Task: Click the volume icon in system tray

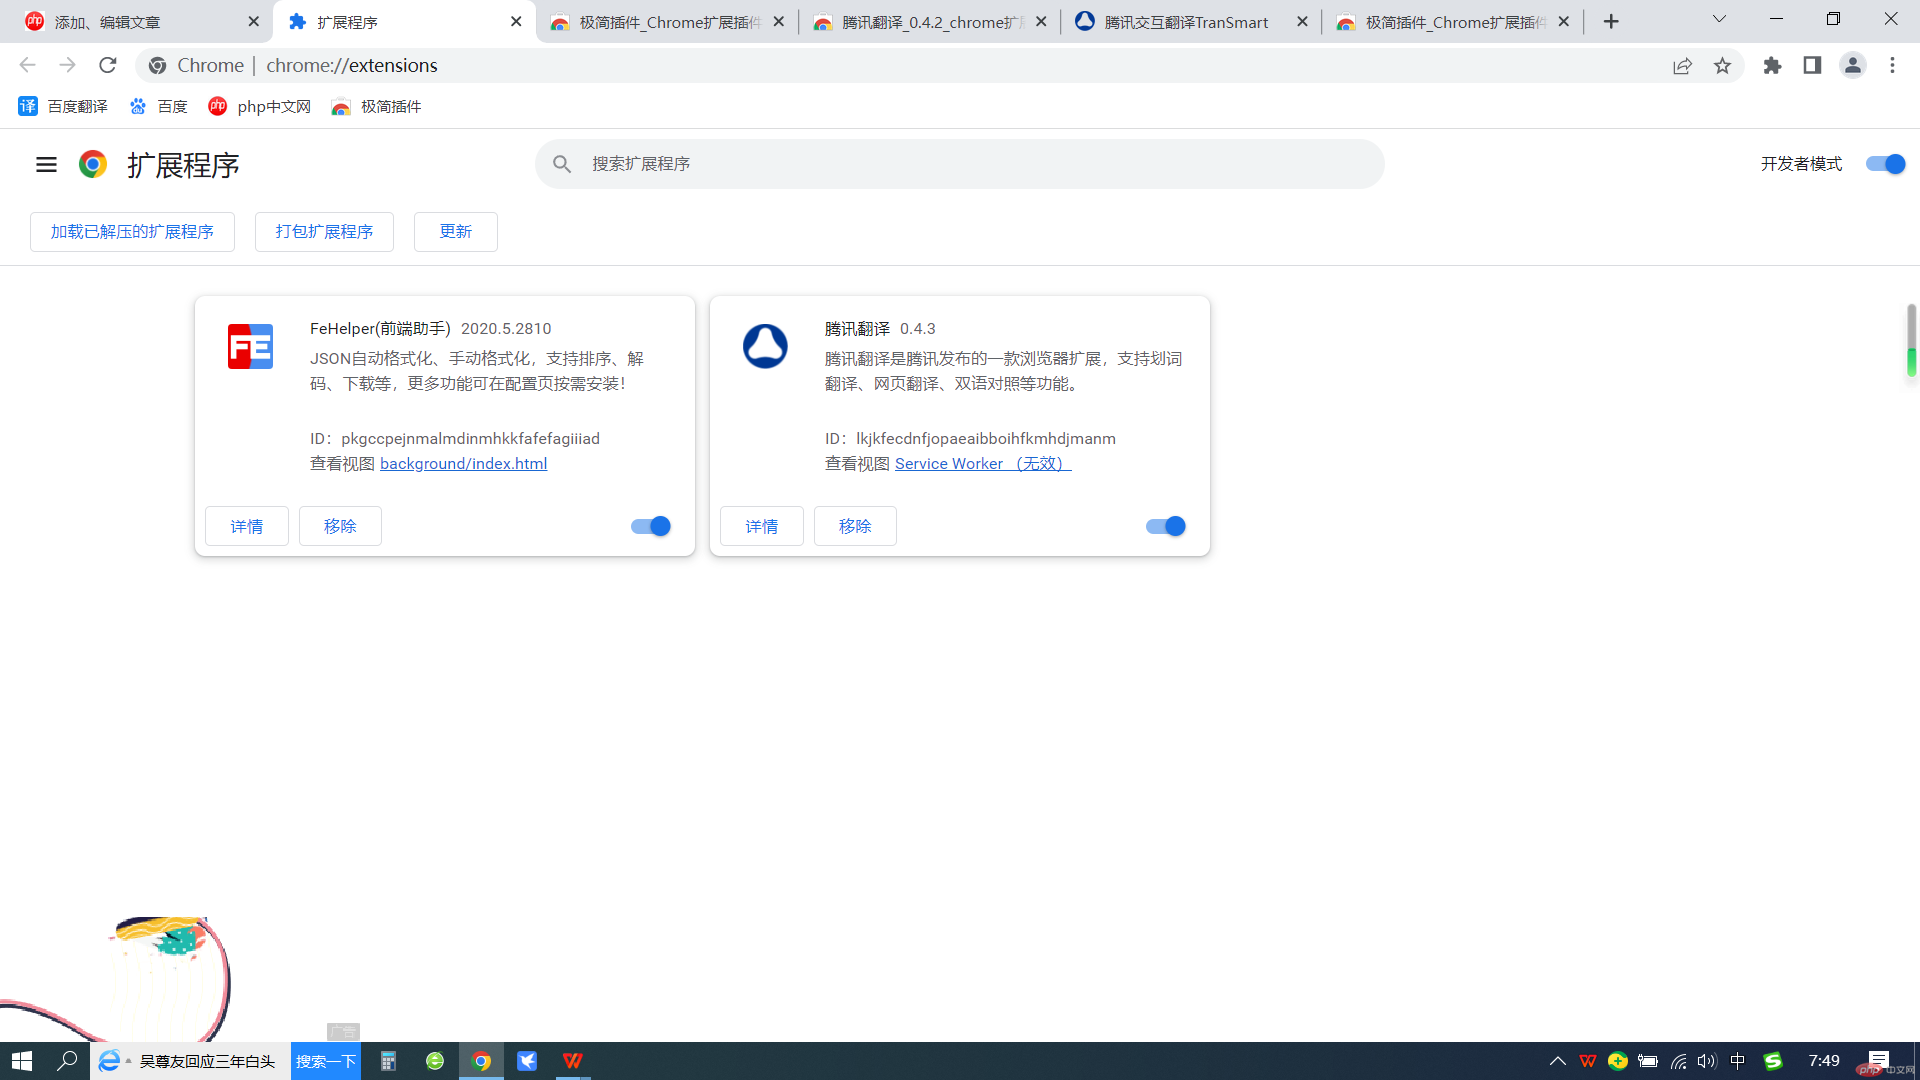Action: (1706, 1061)
